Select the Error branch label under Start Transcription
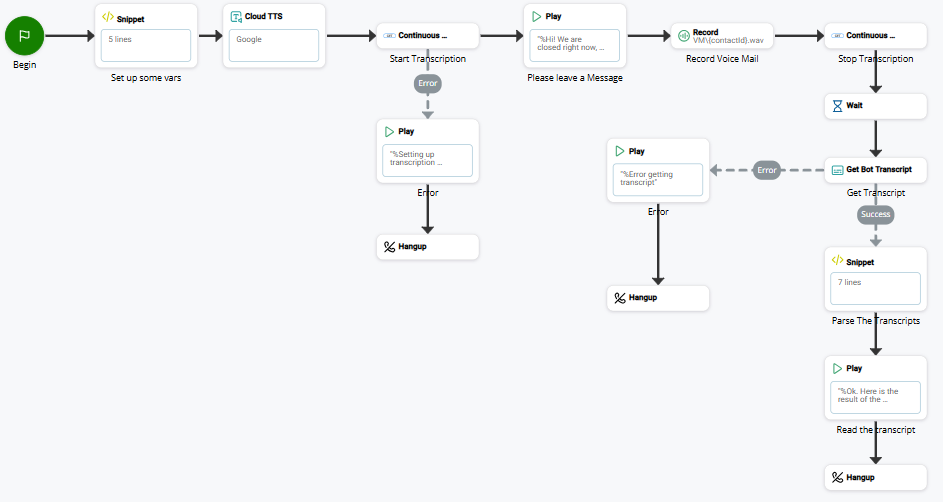The width and height of the screenshot is (943, 502). tap(428, 84)
